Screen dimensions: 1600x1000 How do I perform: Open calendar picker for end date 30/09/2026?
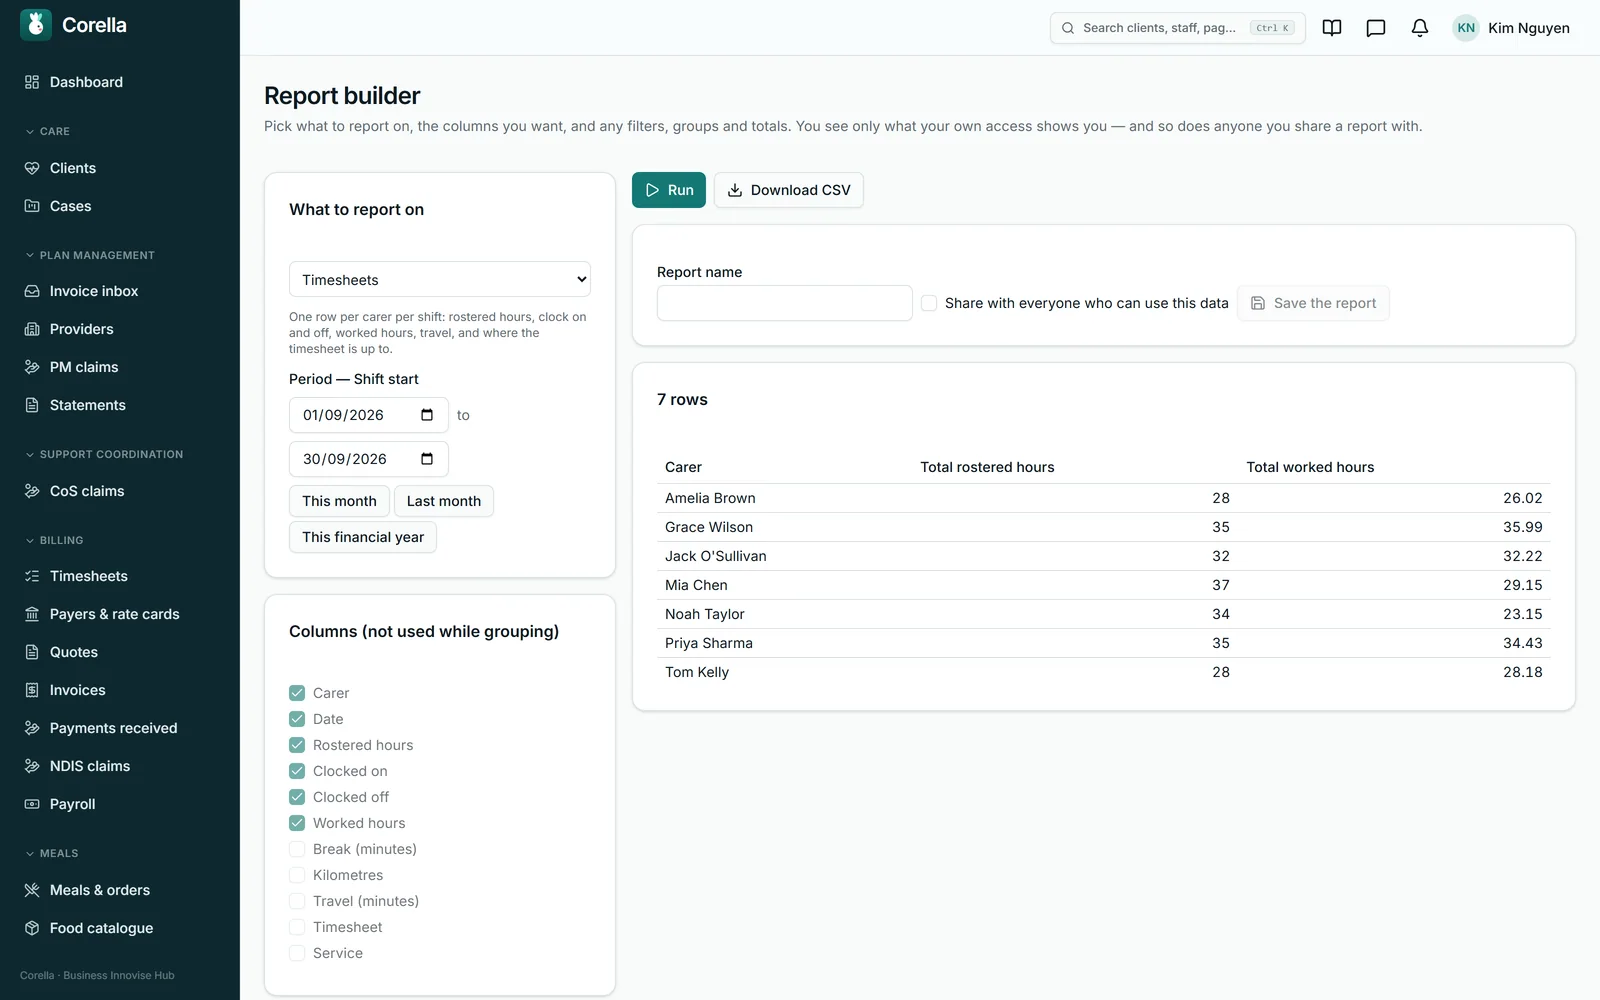(x=427, y=459)
